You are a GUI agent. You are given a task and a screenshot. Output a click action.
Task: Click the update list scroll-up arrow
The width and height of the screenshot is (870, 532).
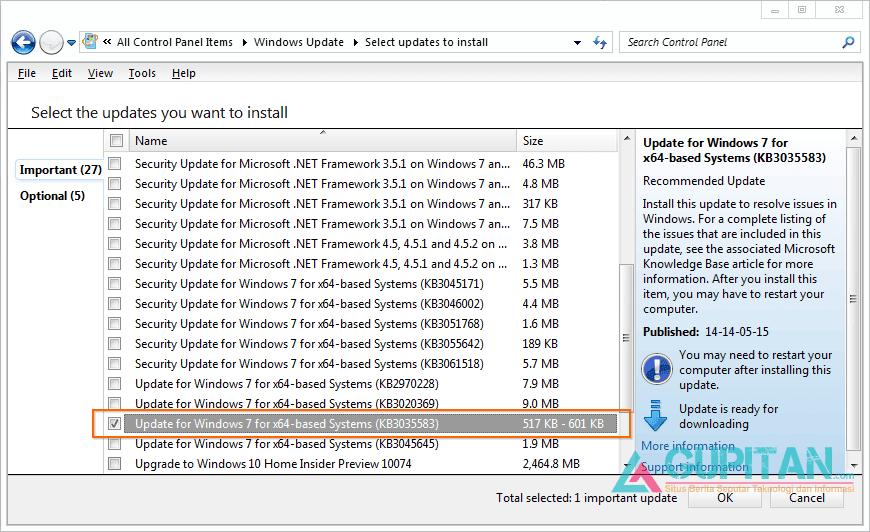(626, 138)
